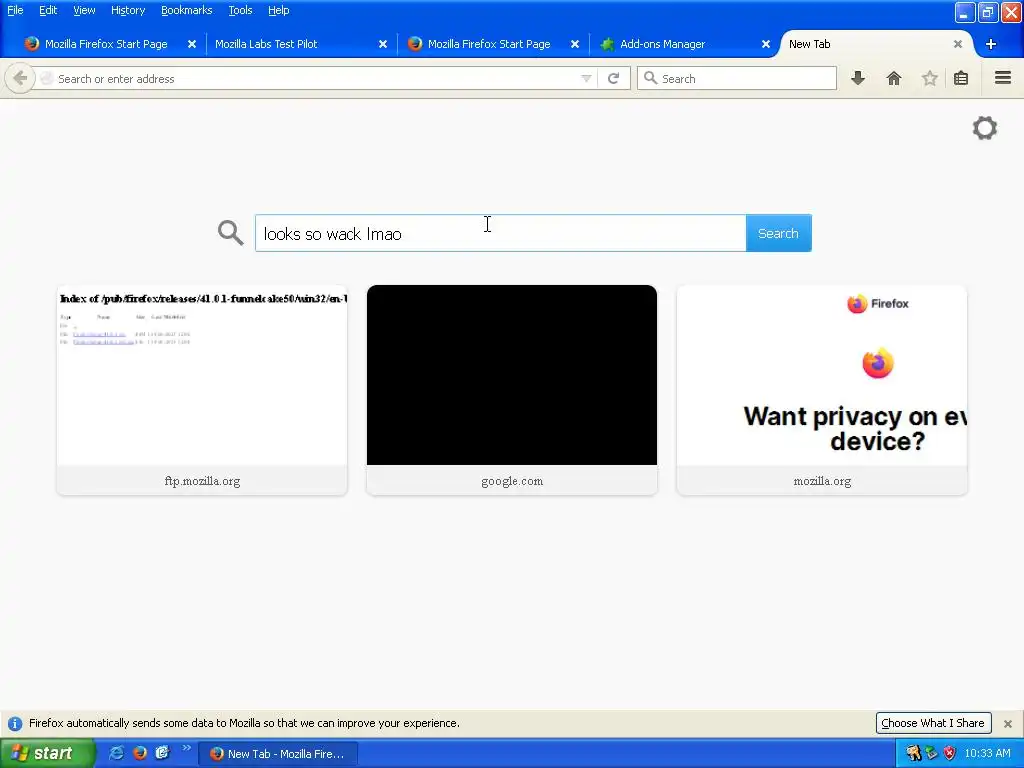This screenshot has width=1024, height=768.
Task: Click the info icon in notification bar
Action: coord(15,724)
